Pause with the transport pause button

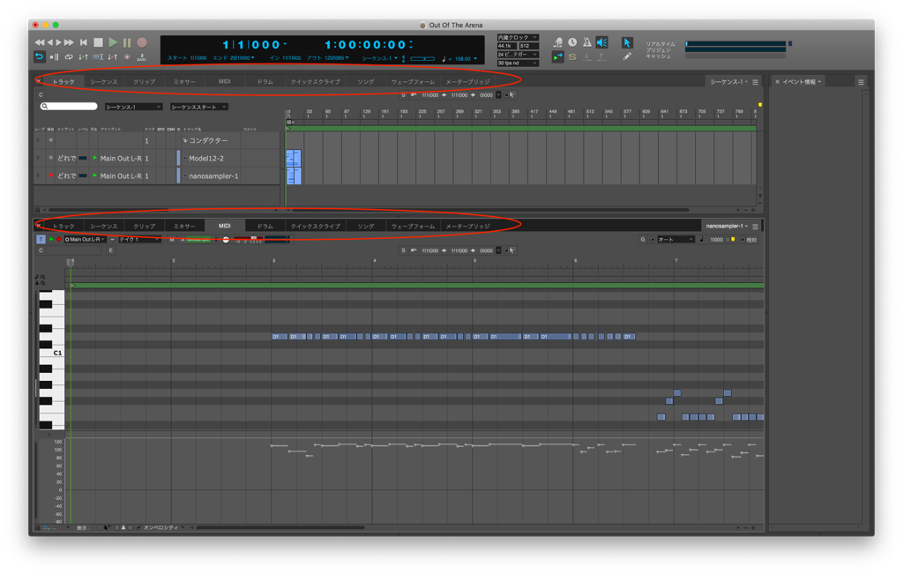click(x=127, y=43)
